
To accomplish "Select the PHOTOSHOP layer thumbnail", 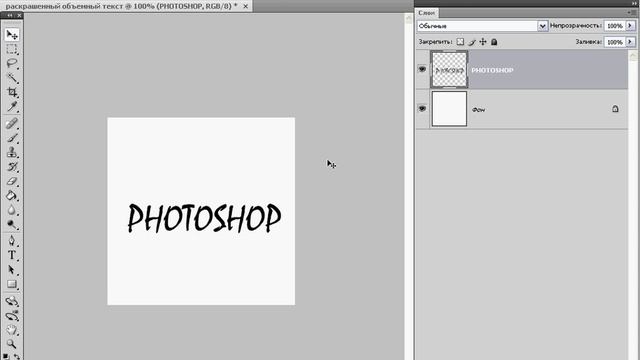I will point(449,70).
